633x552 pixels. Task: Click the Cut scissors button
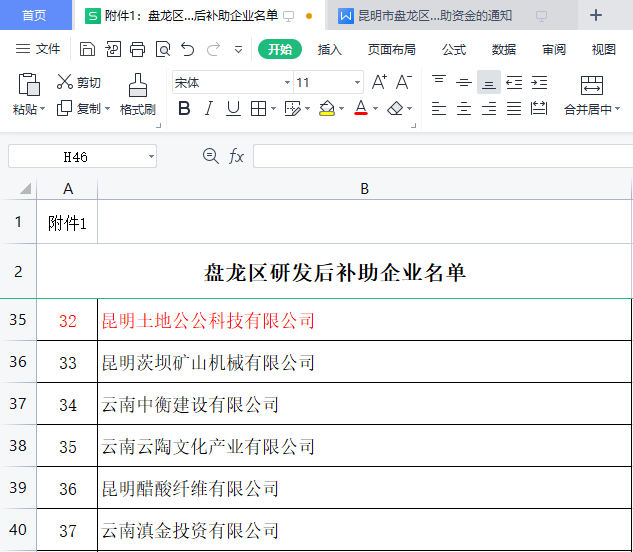(79, 82)
